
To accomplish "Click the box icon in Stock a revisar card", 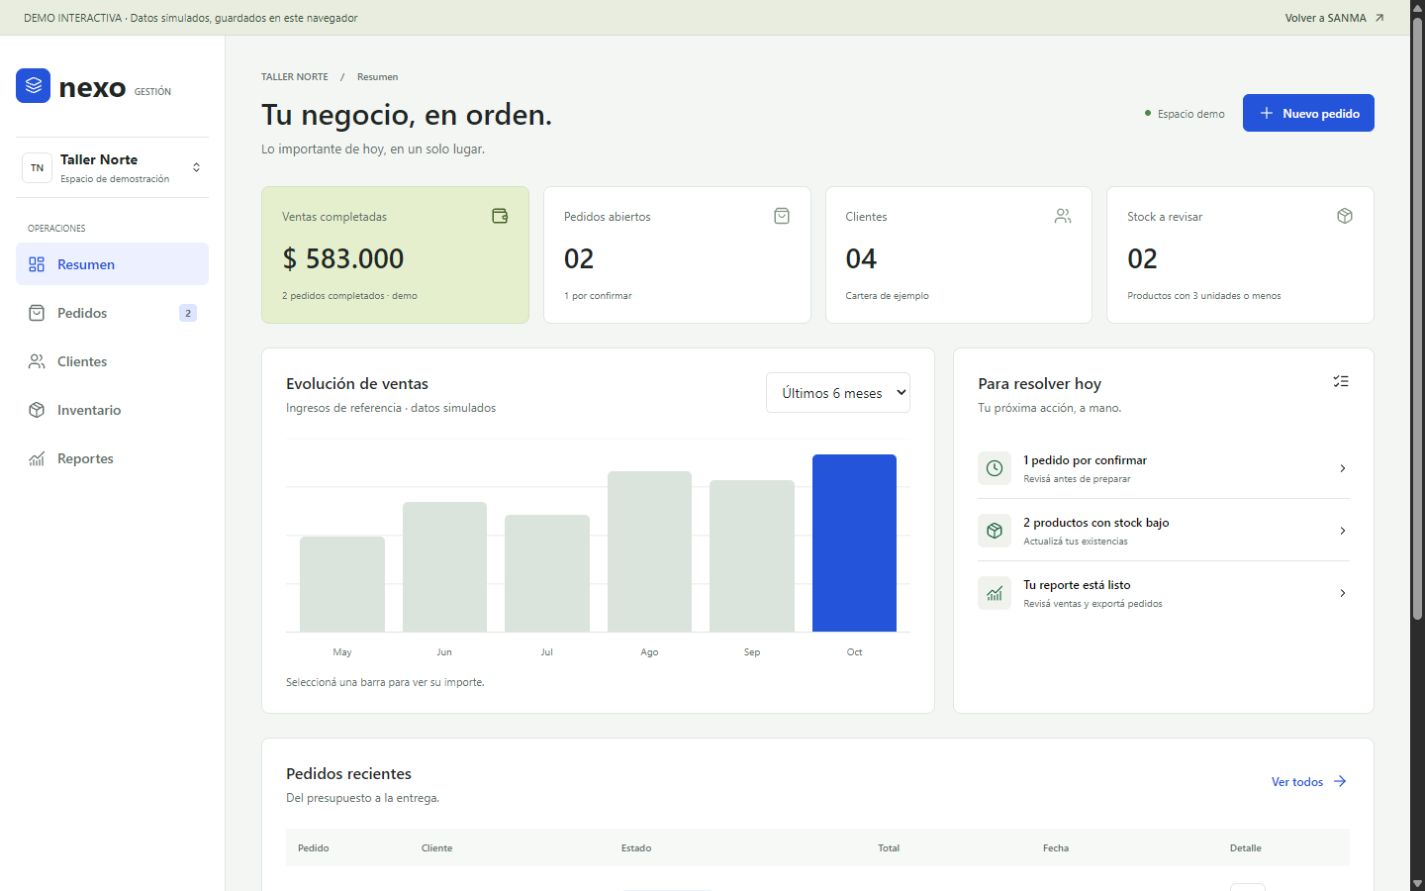I will point(1345,216).
